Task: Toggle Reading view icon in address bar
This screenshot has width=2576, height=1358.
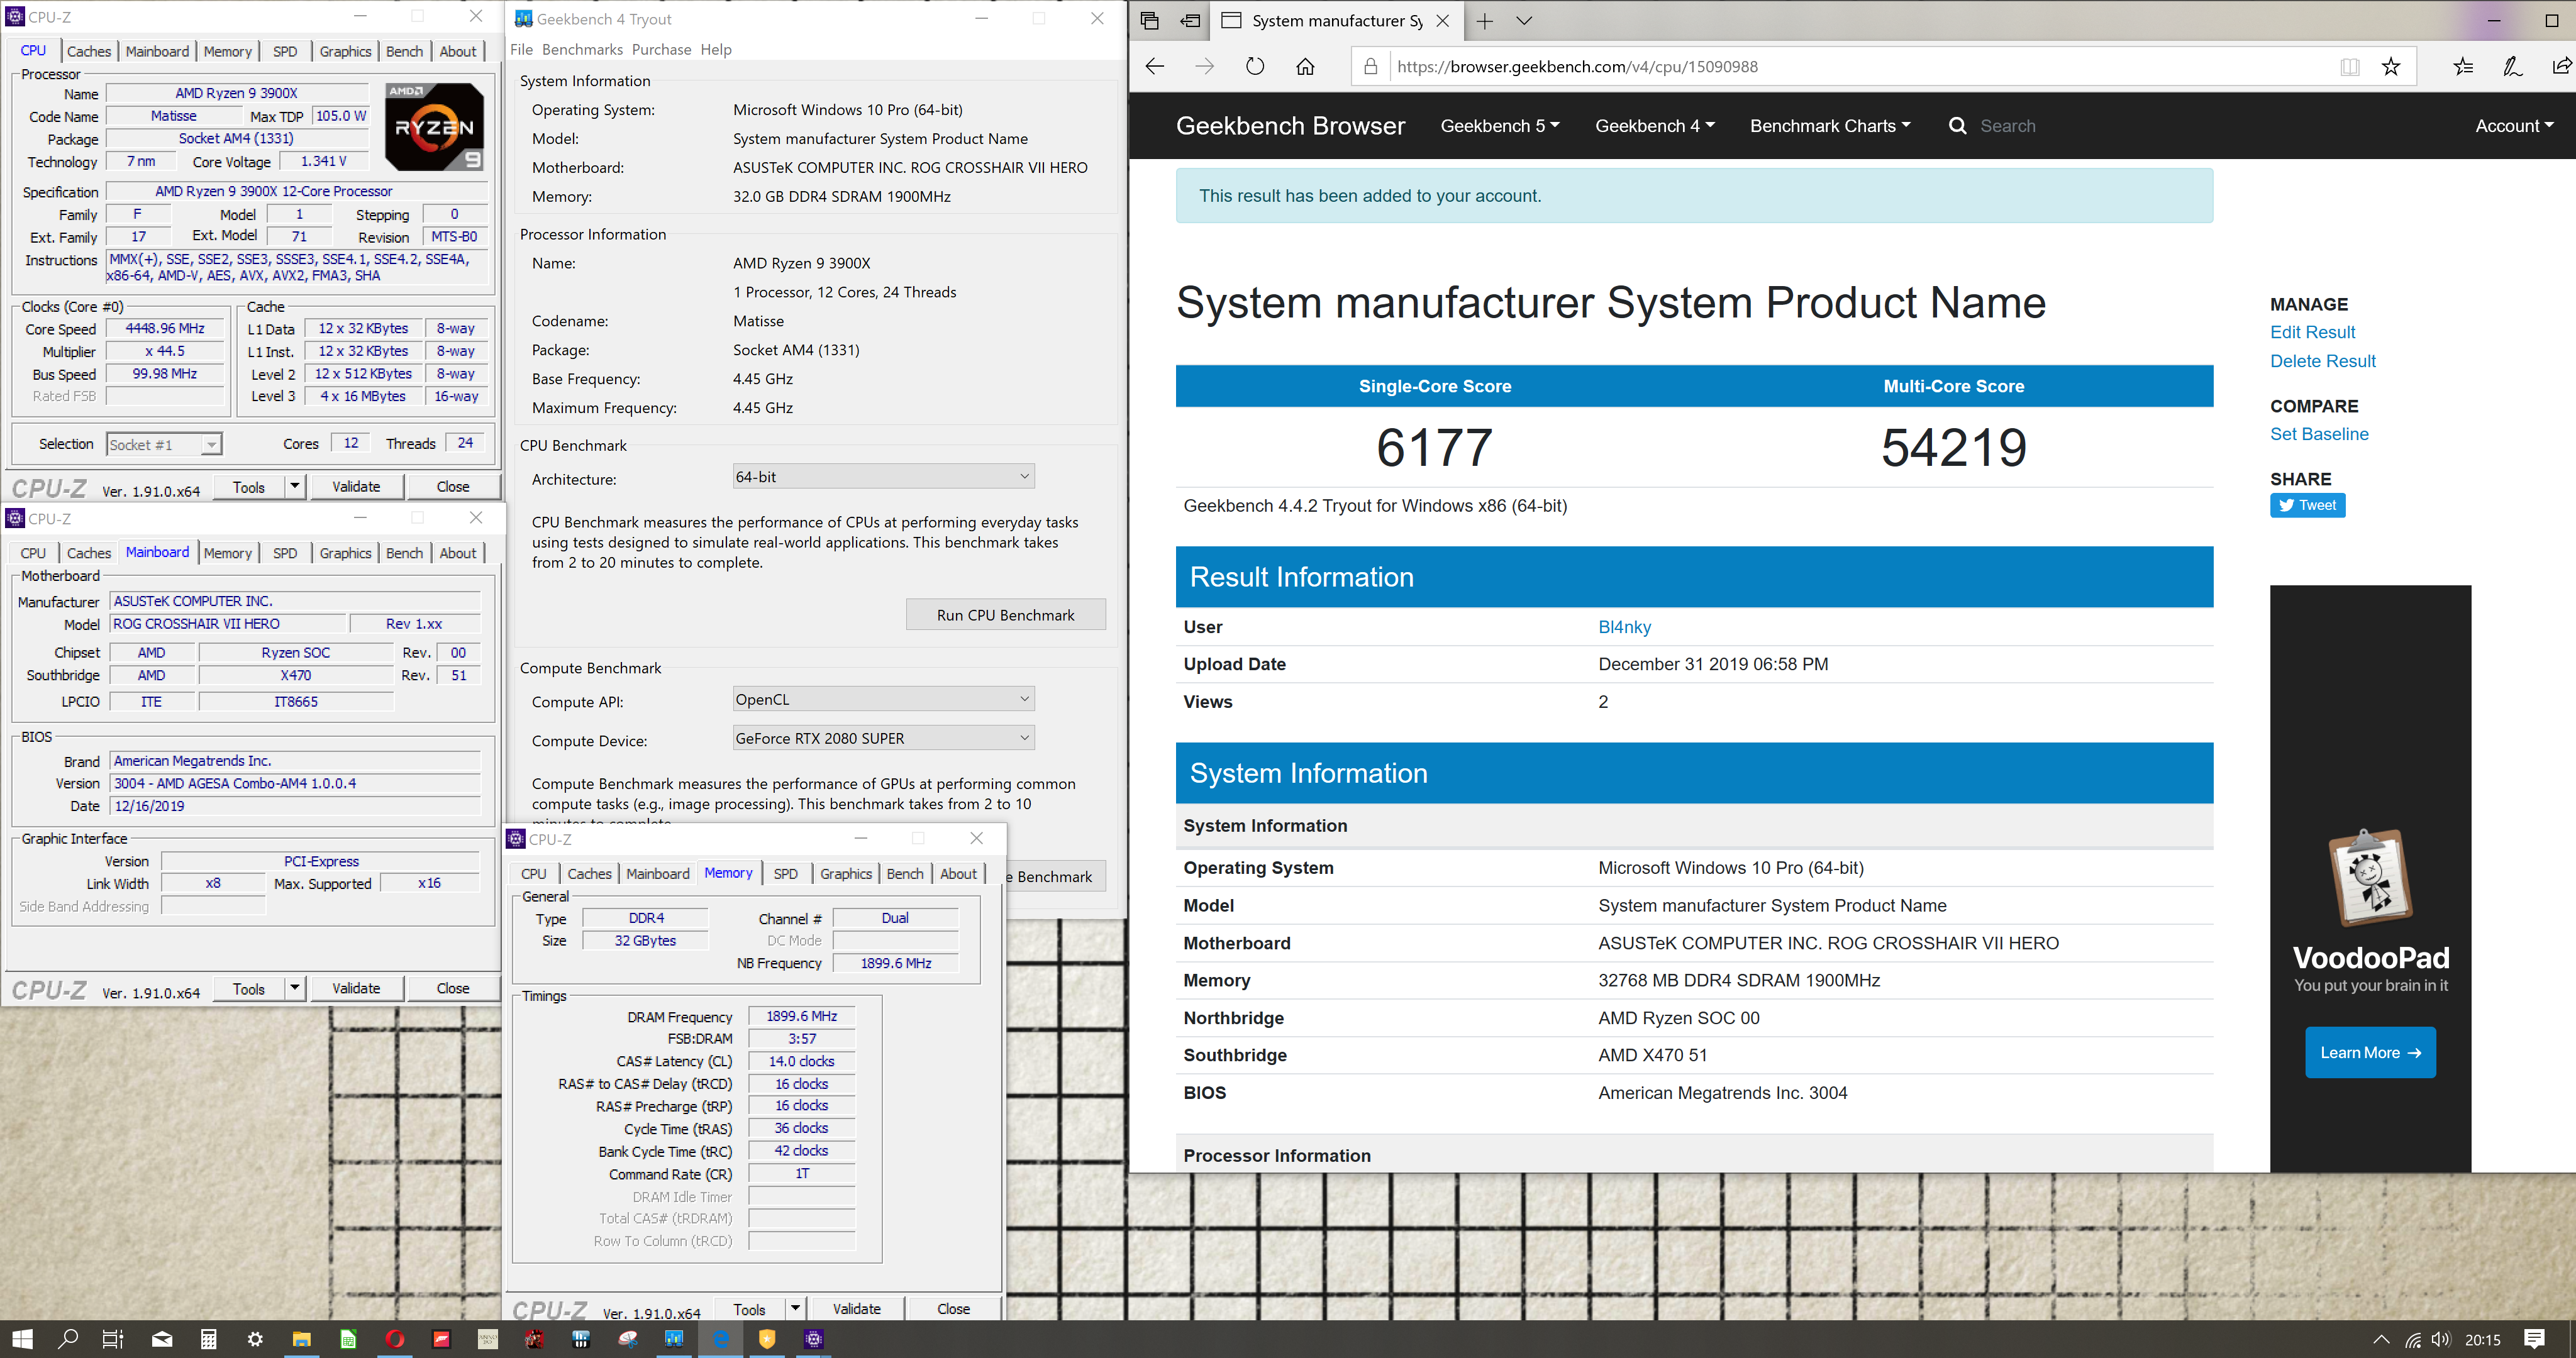Action: (2349, 66)
